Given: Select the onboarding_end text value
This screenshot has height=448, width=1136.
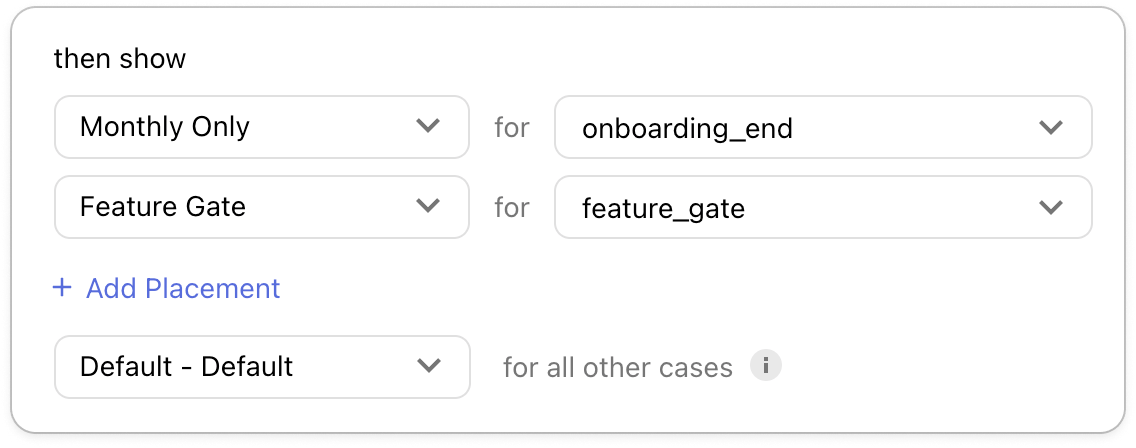Looking at the screenshot, I should pos(687,128).
